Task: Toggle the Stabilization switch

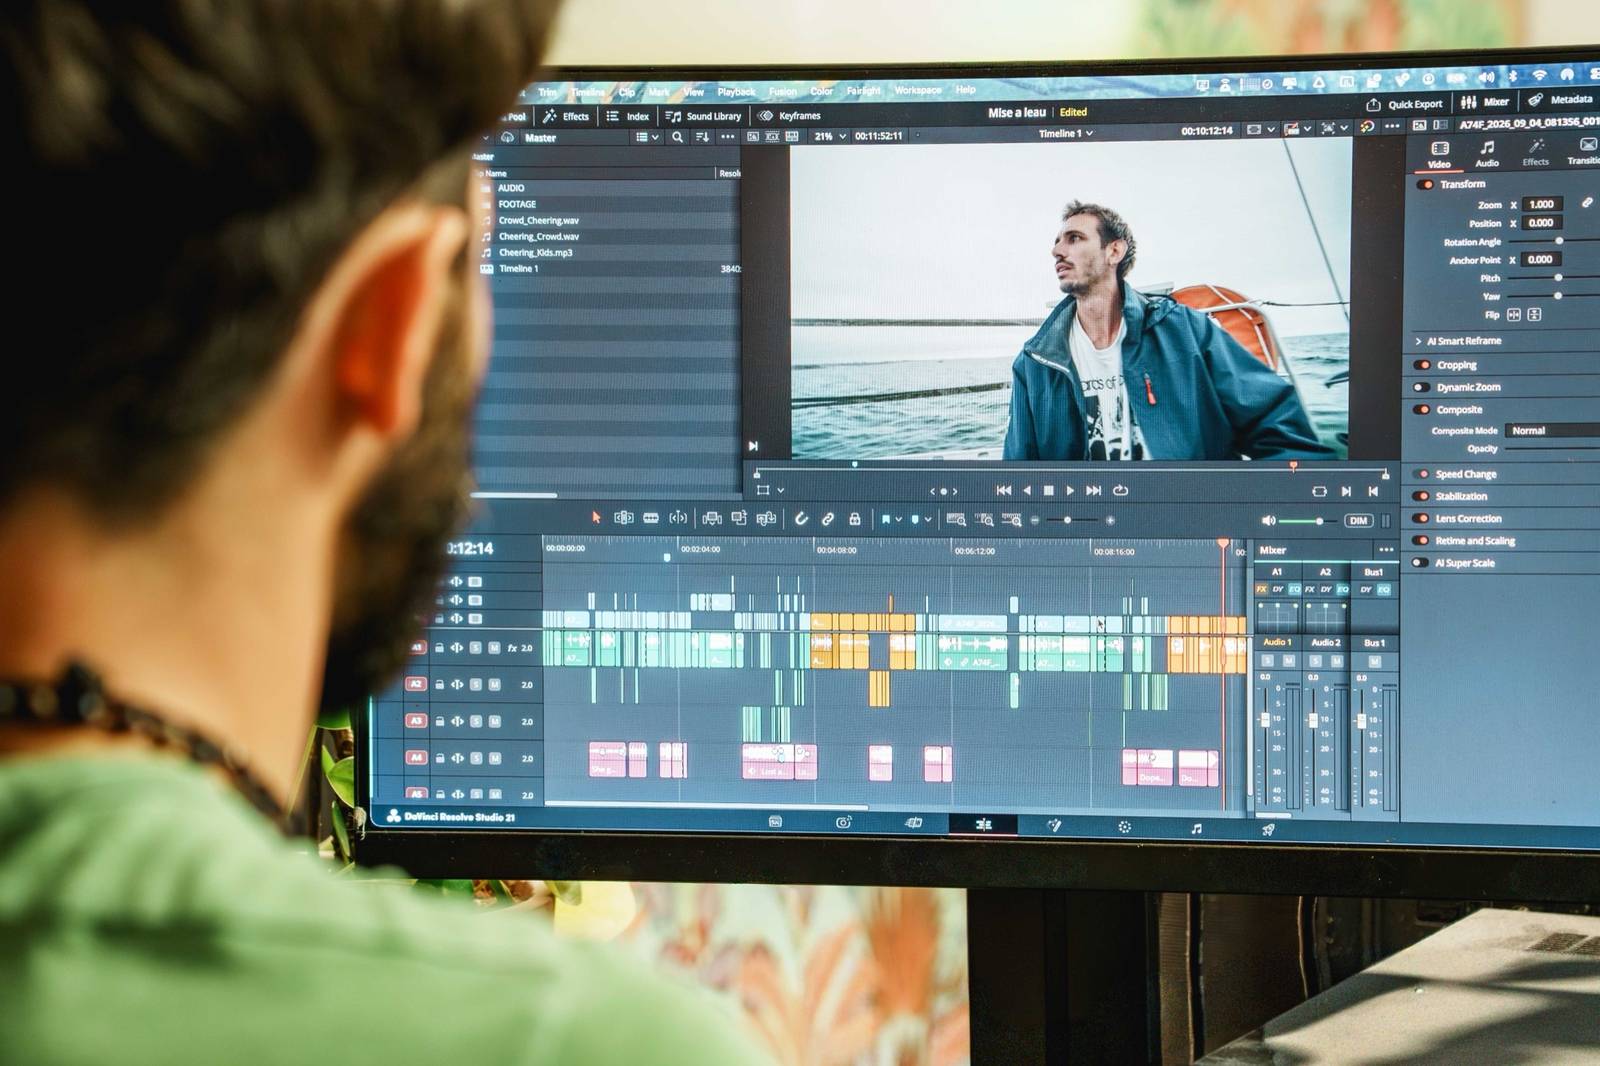Action: 1421,496
